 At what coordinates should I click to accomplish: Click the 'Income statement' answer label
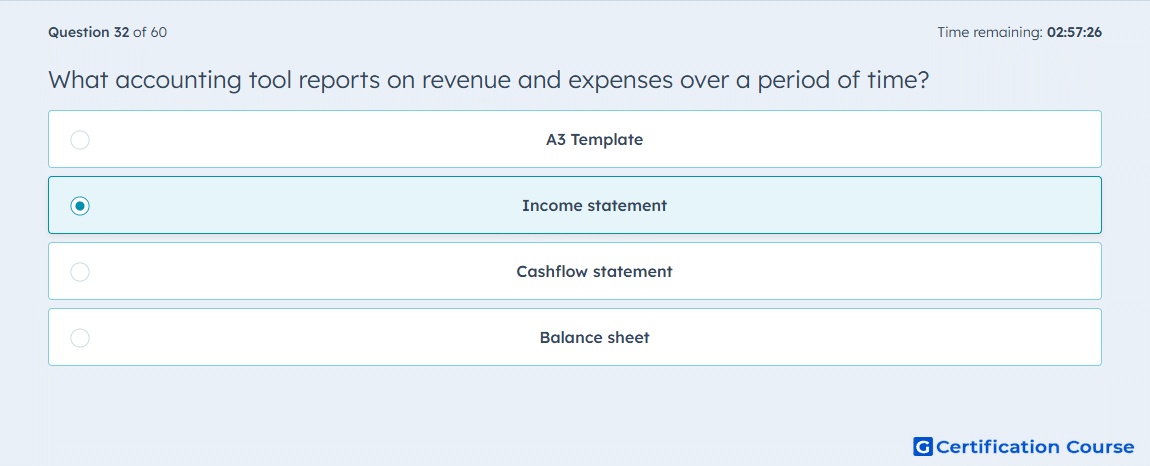tap(594, 206)
